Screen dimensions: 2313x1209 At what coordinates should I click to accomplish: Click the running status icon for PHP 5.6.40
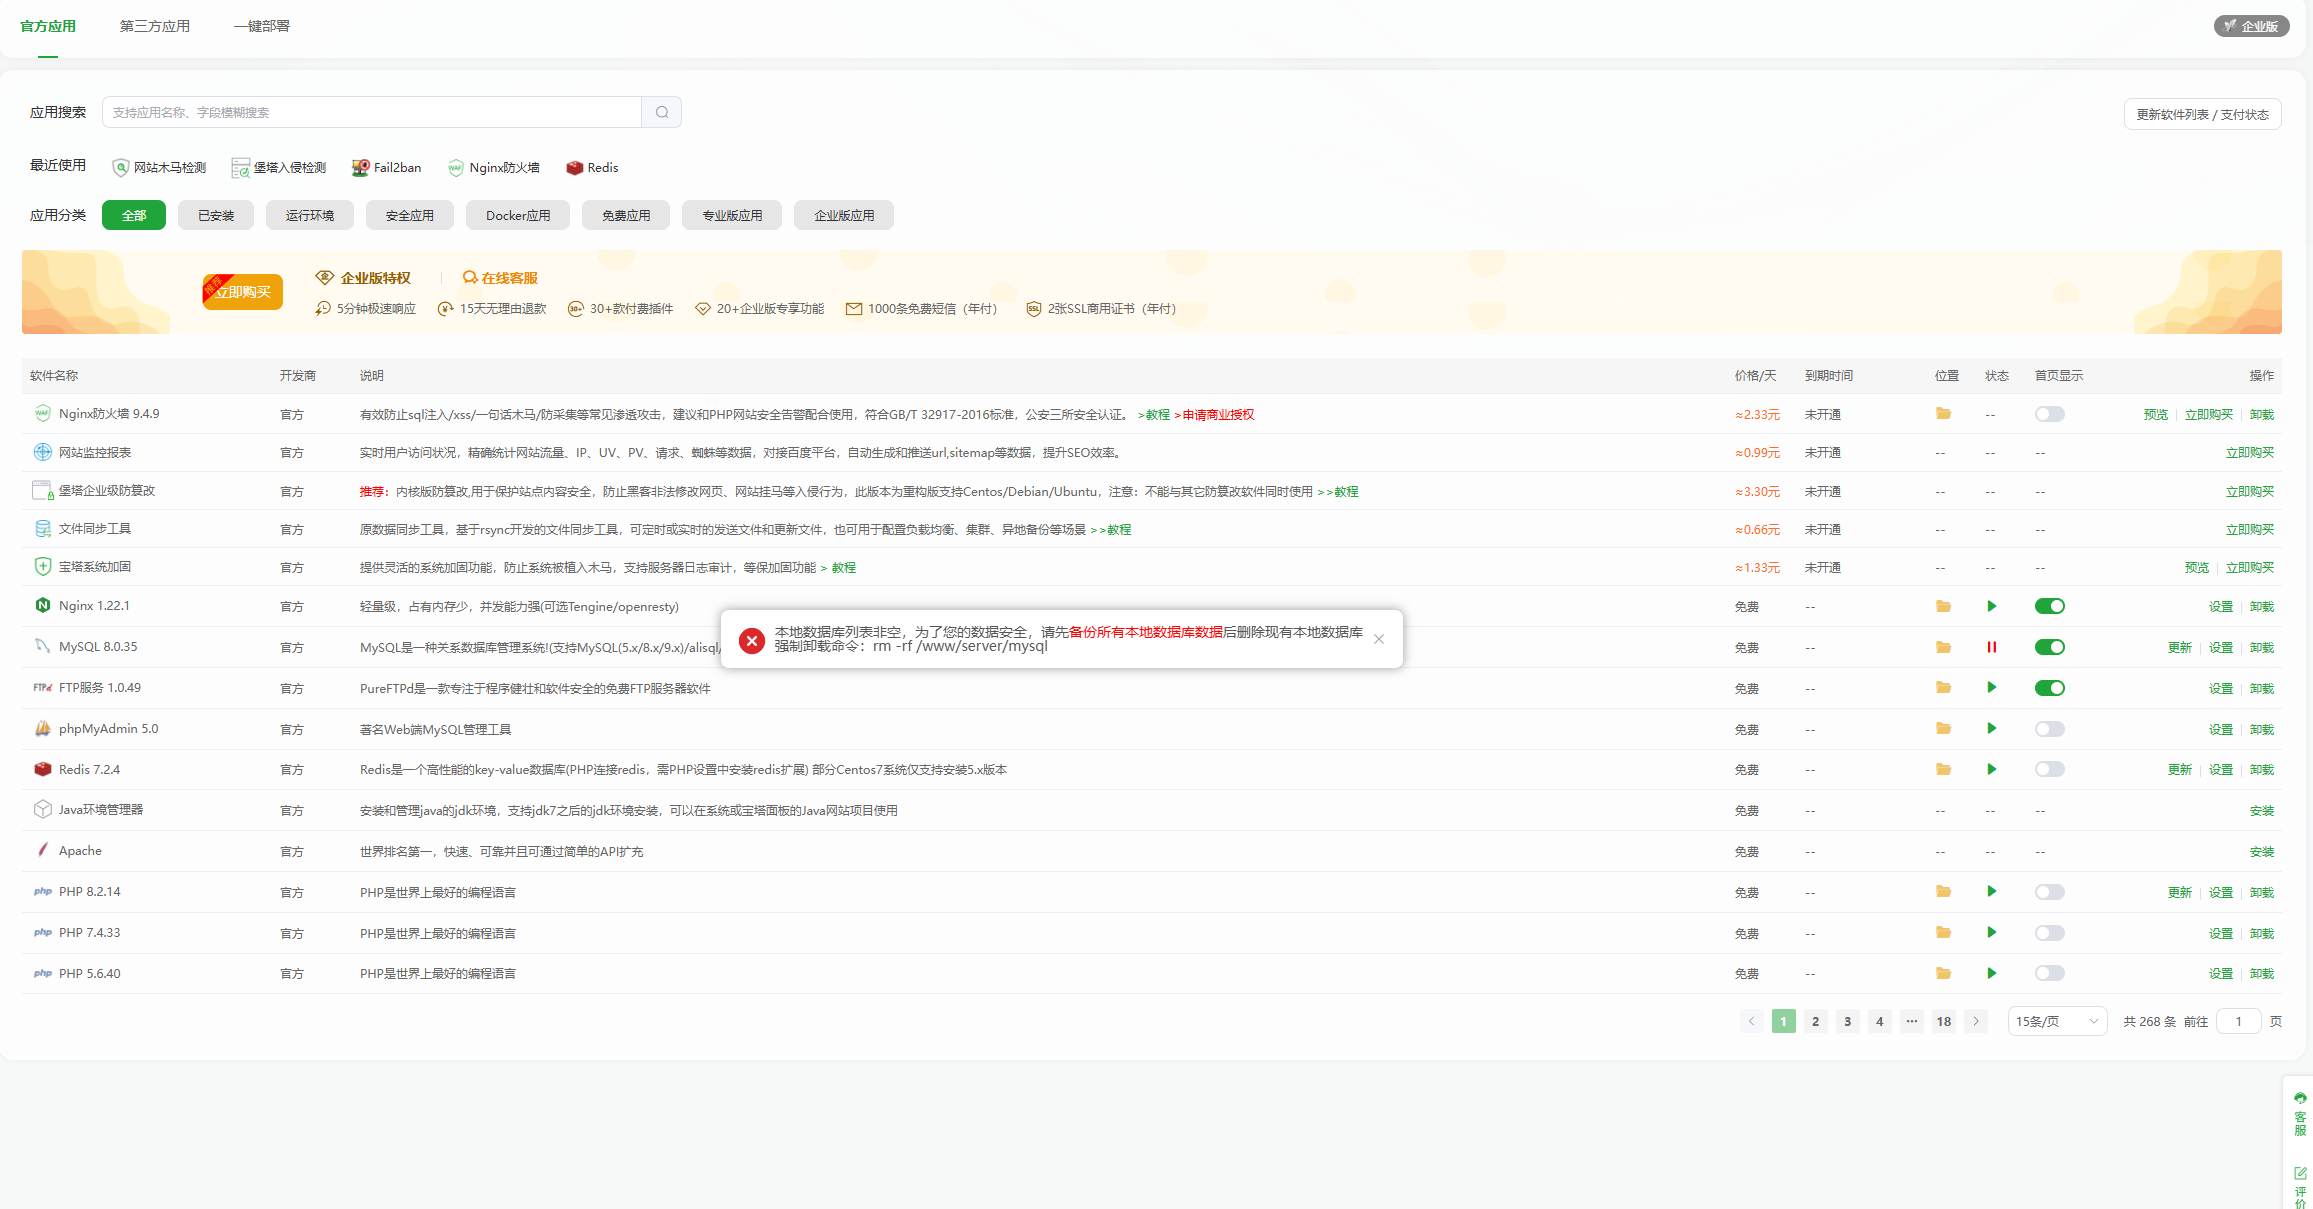point(1992,973)
